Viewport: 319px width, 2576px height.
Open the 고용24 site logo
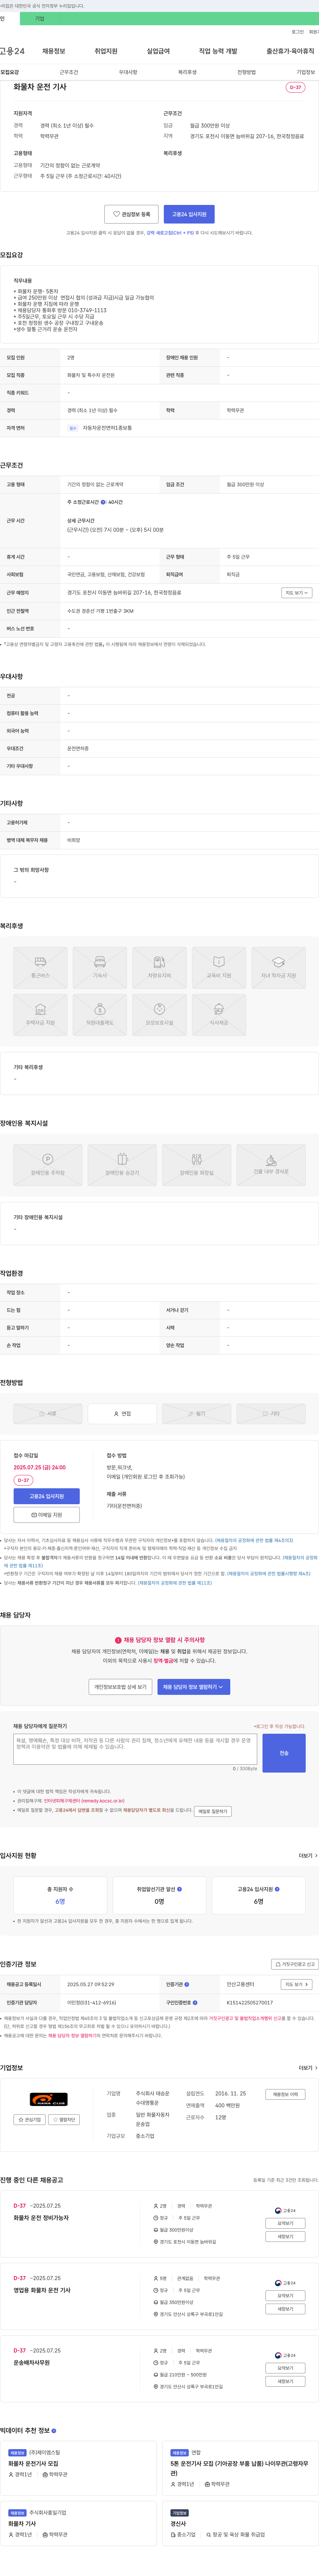12,51
